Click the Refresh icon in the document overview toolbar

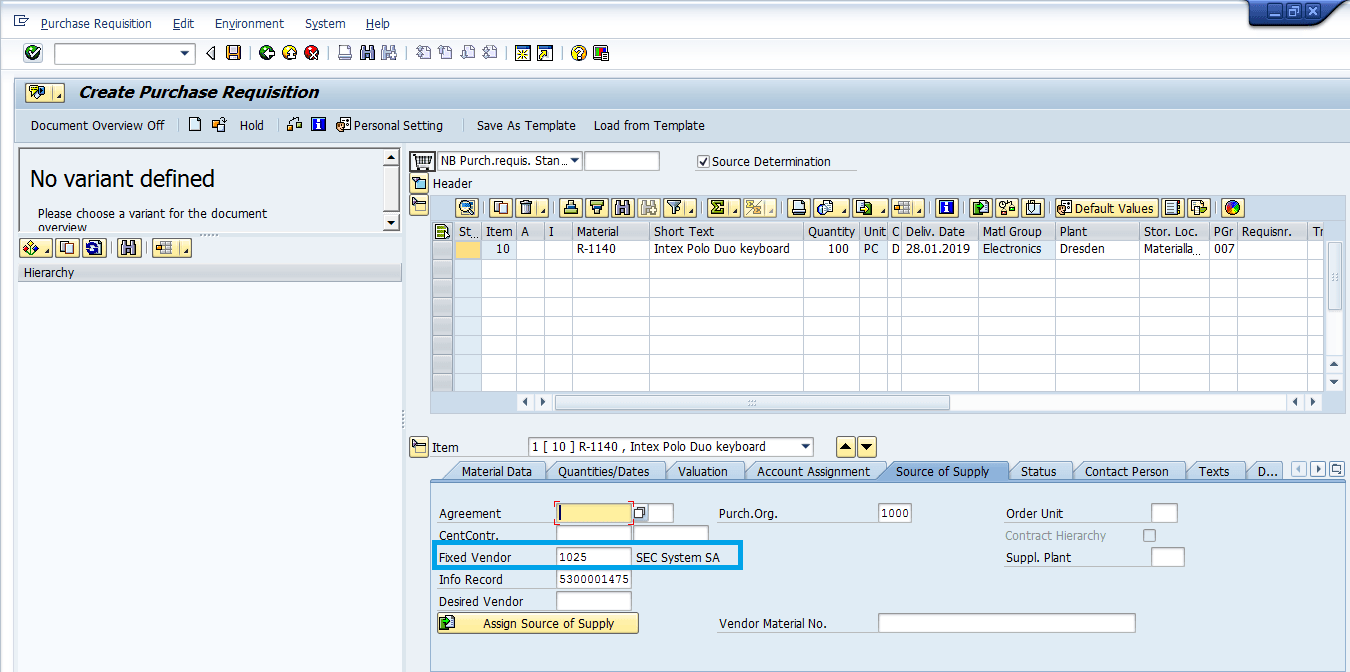[95, 248]
